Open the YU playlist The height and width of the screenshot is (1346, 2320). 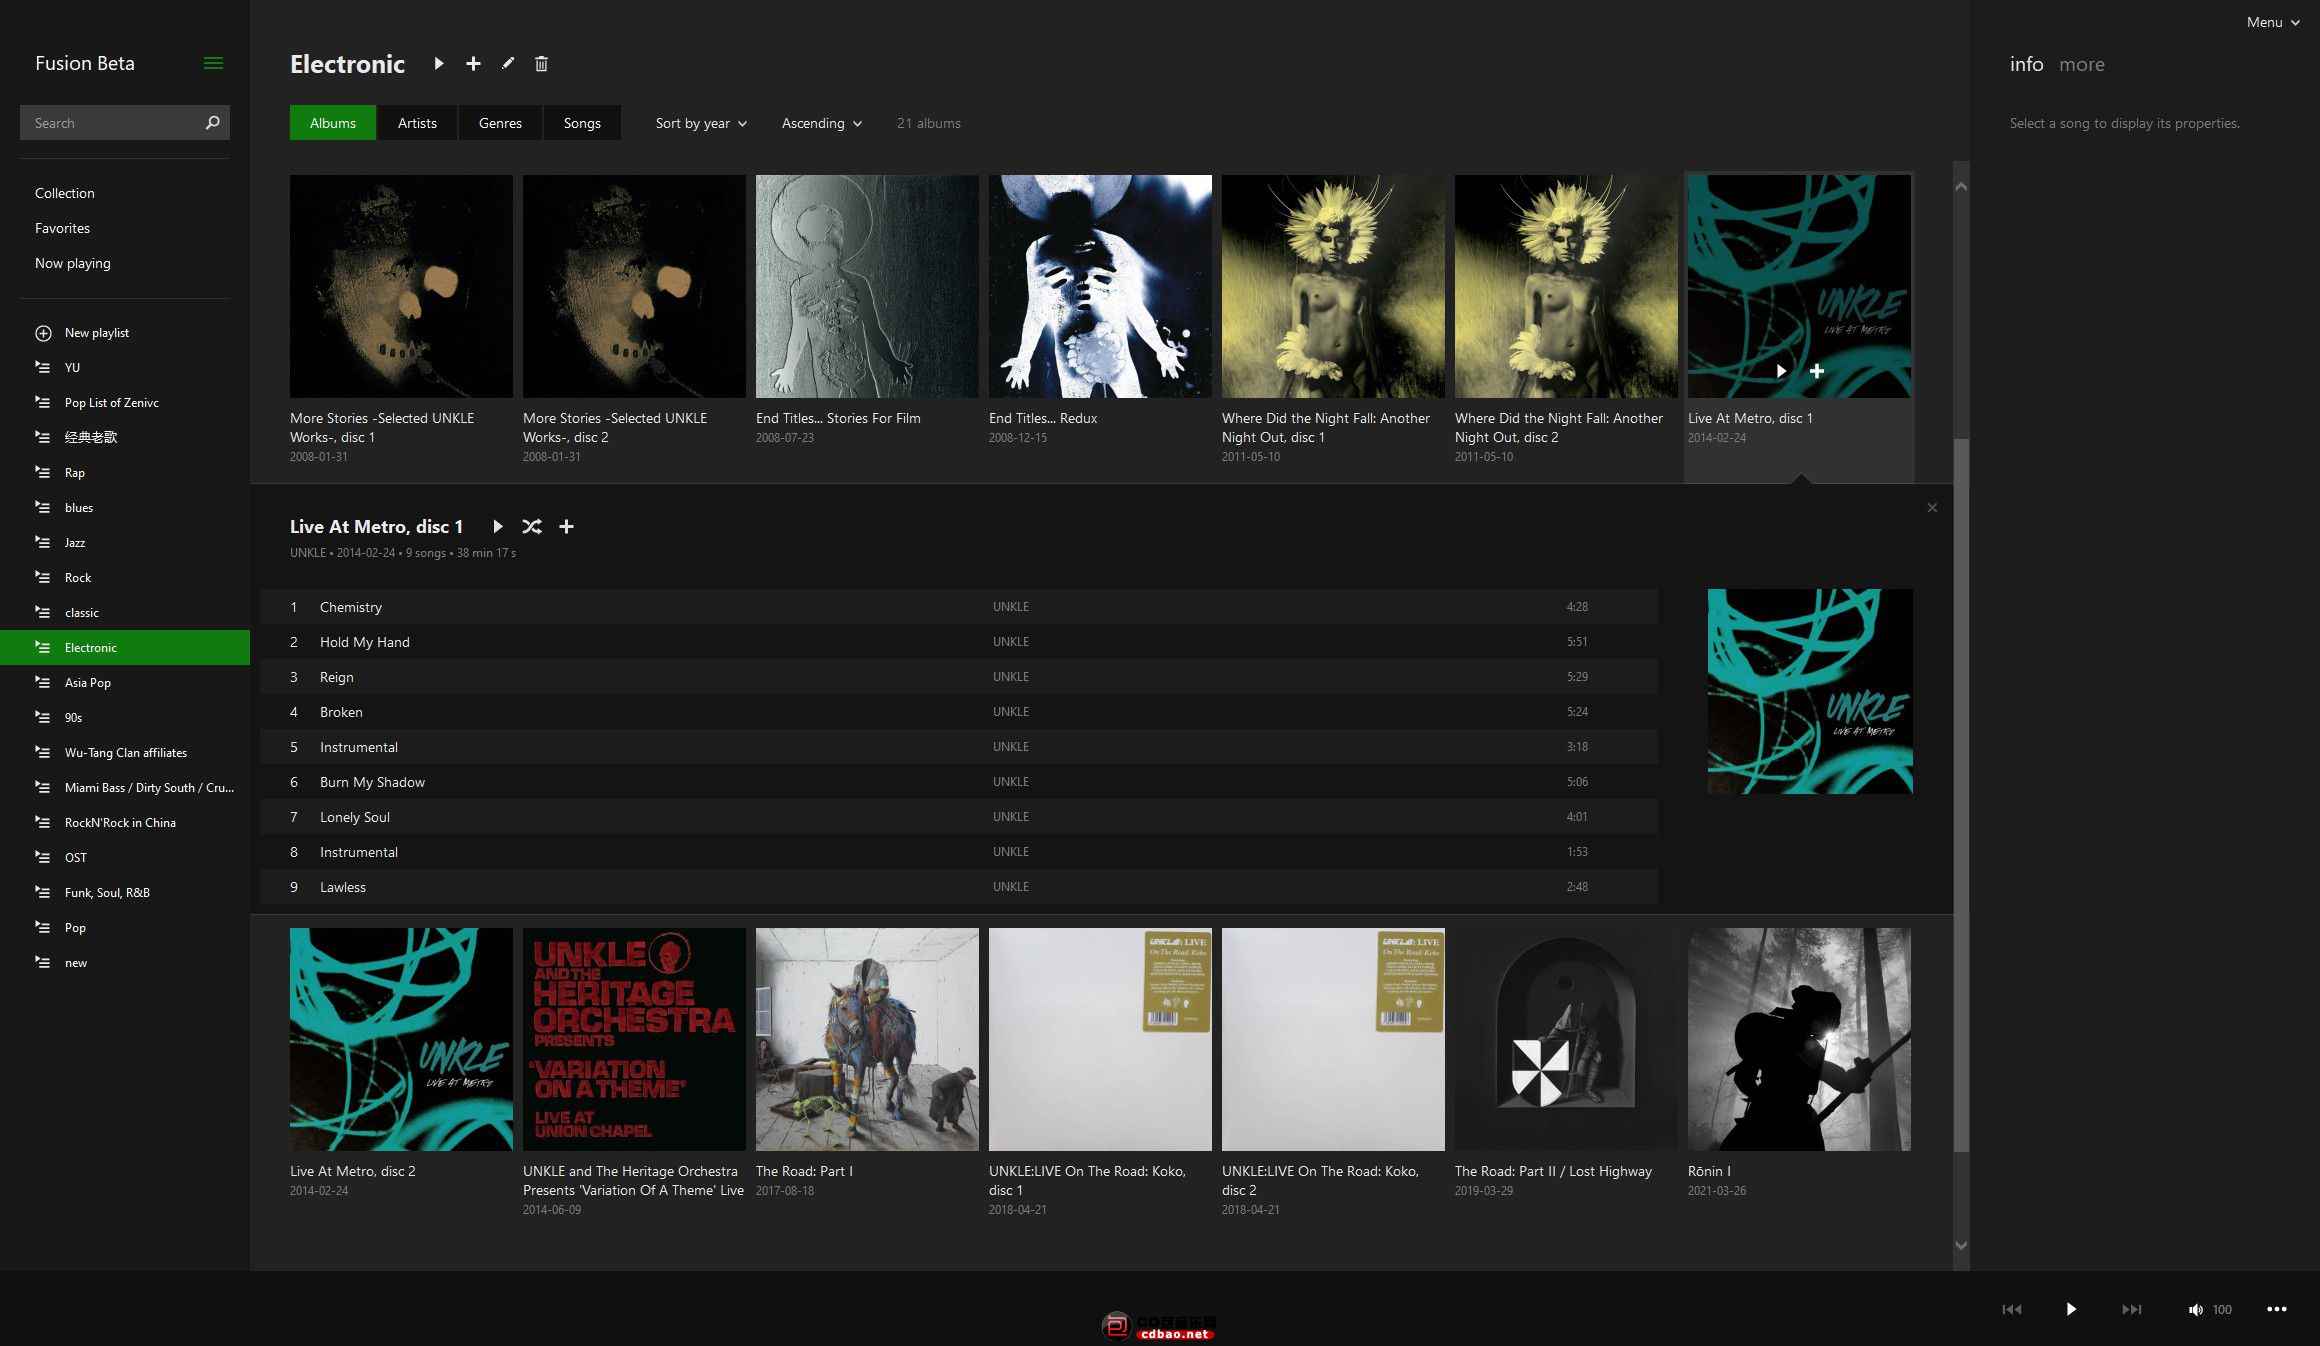point(125,368)
